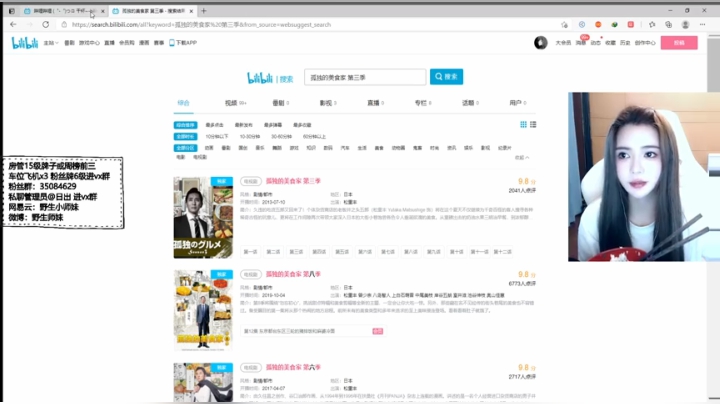
Task: Open the browser Favorites star icon
Action: [652, 25]
